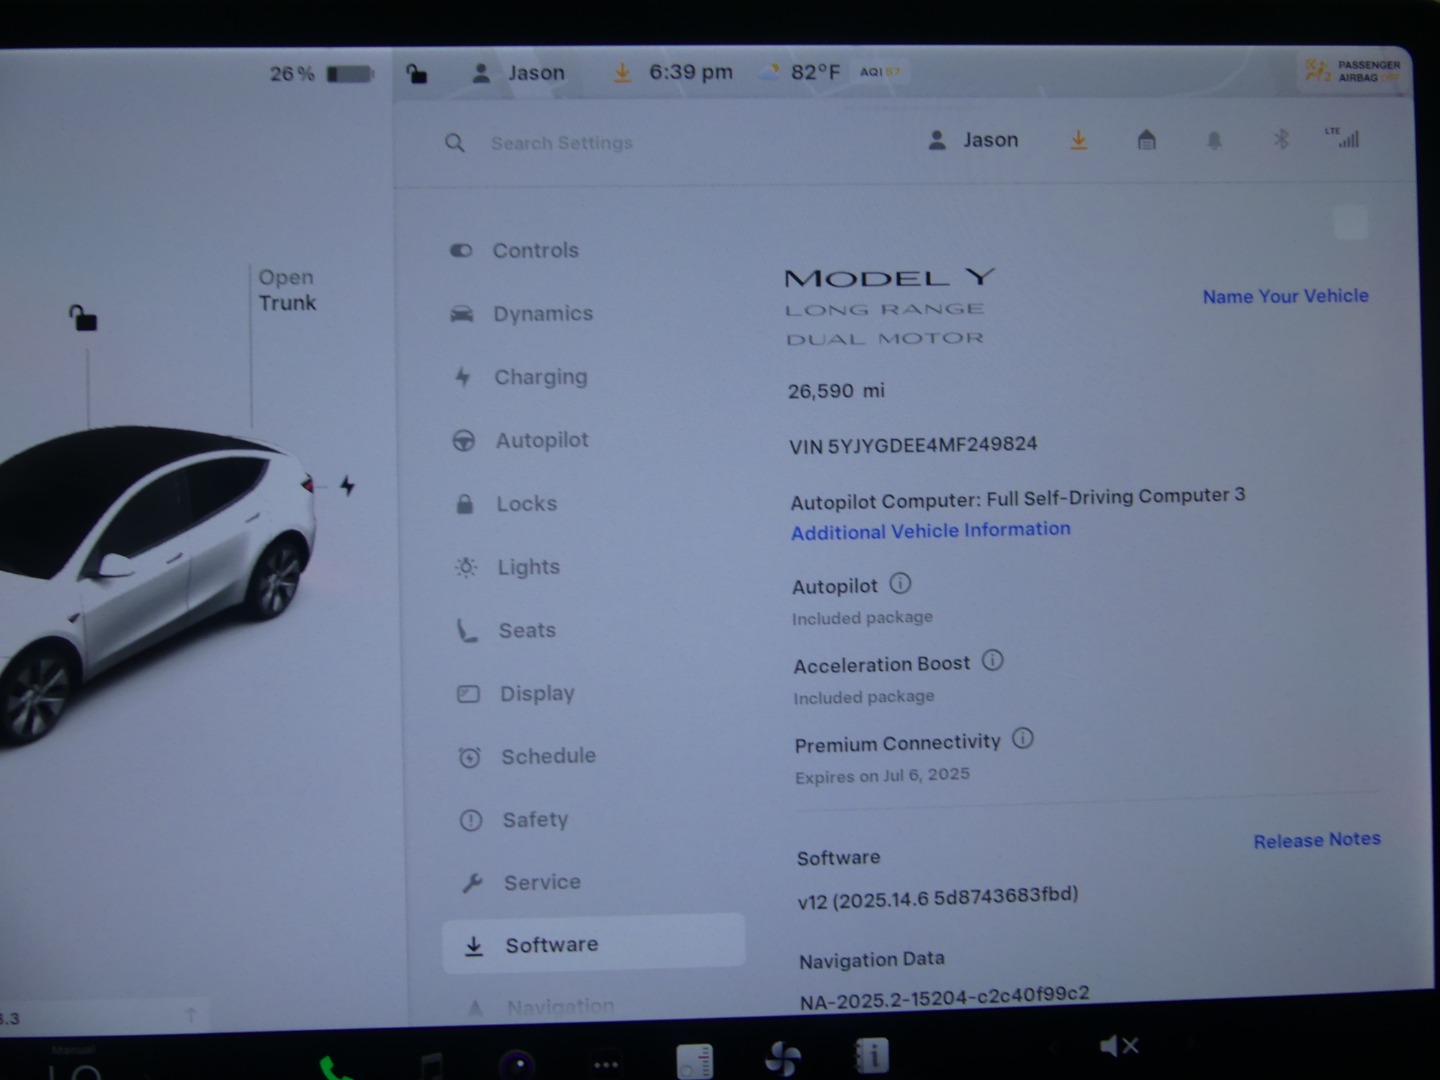Show info icon next to Autopilot package

pyautogui.click(x=900, y=583)
